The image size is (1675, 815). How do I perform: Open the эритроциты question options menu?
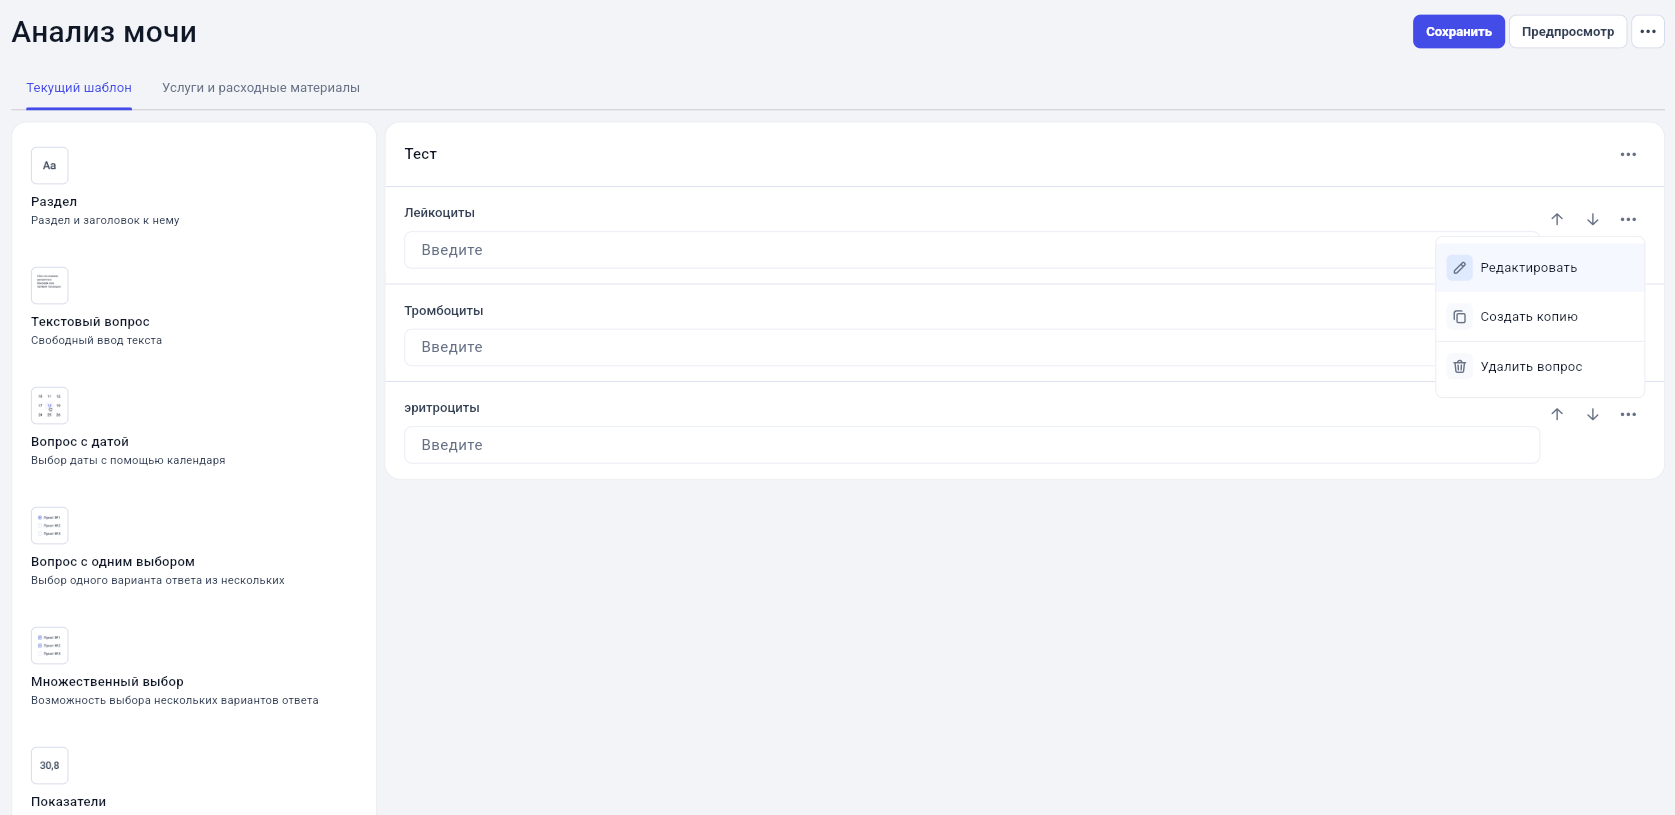[1628, 414]
